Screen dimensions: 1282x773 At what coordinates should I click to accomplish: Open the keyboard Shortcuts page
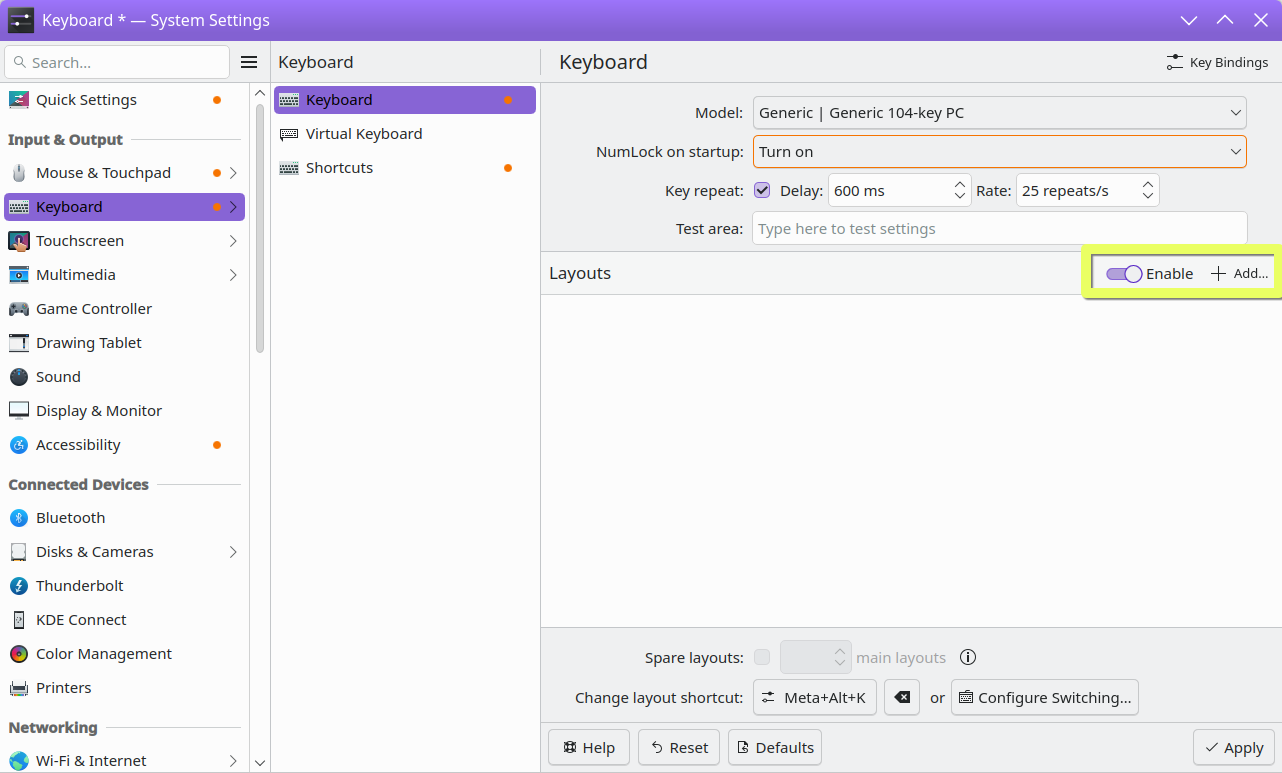coord(405,168)
